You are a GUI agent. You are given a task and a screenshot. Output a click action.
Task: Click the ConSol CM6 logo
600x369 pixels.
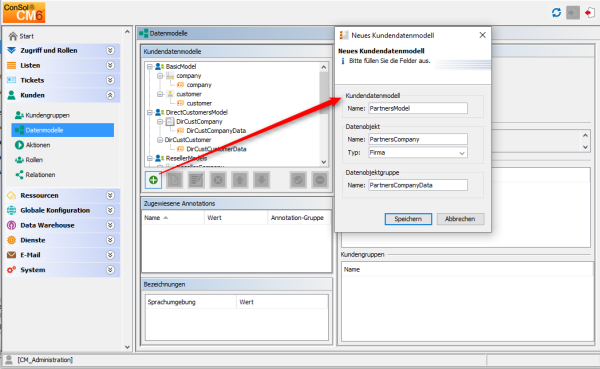[x=24, y=13]
